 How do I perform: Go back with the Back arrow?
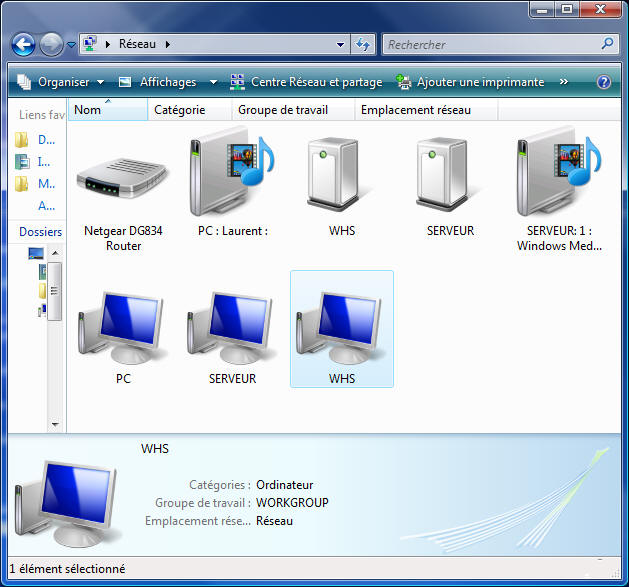24,44
